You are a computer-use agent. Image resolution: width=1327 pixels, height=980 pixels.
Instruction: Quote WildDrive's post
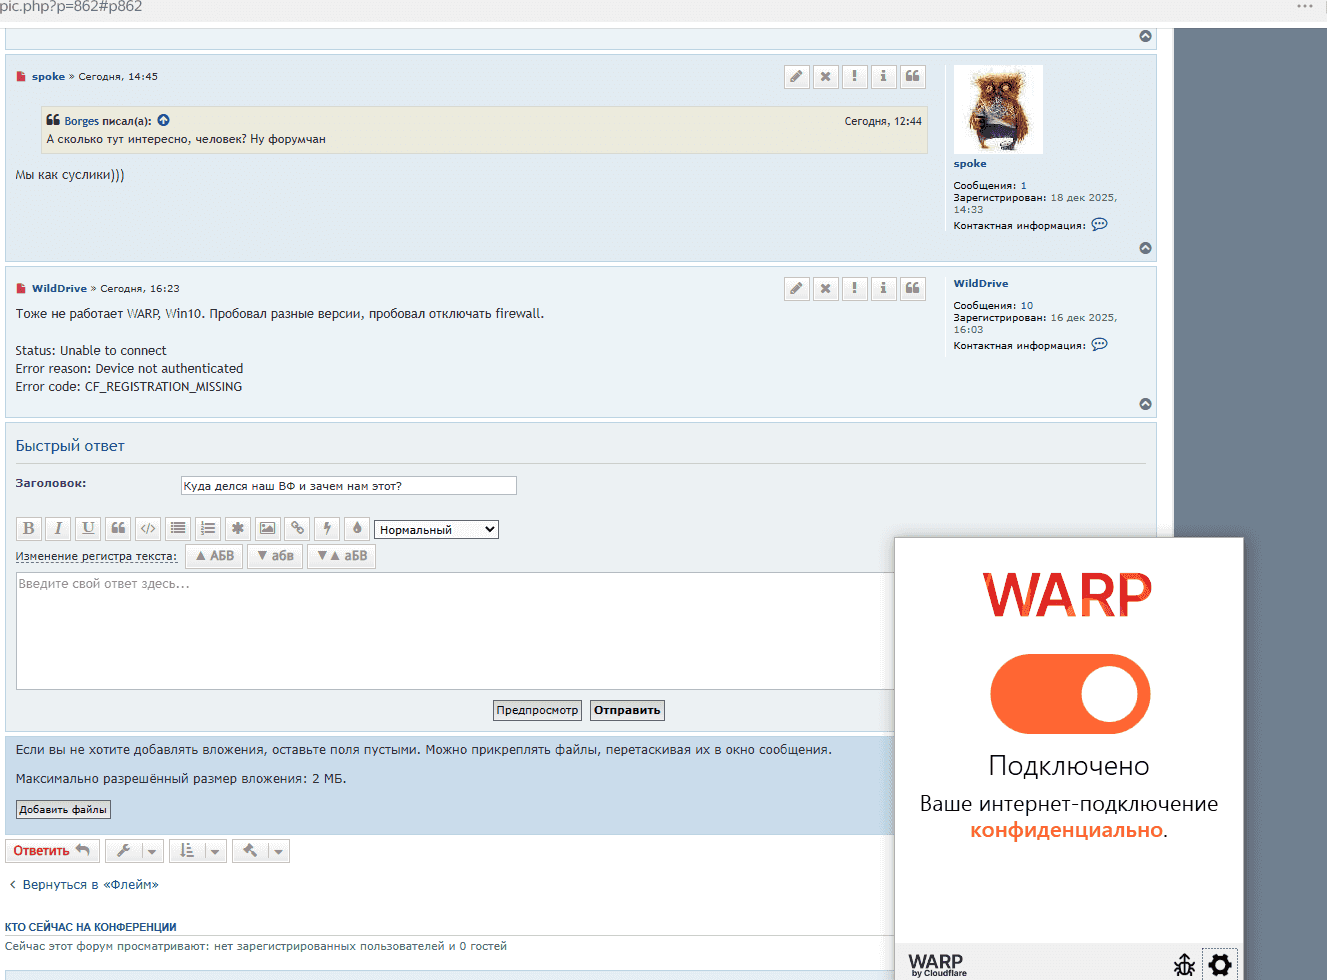913,289
